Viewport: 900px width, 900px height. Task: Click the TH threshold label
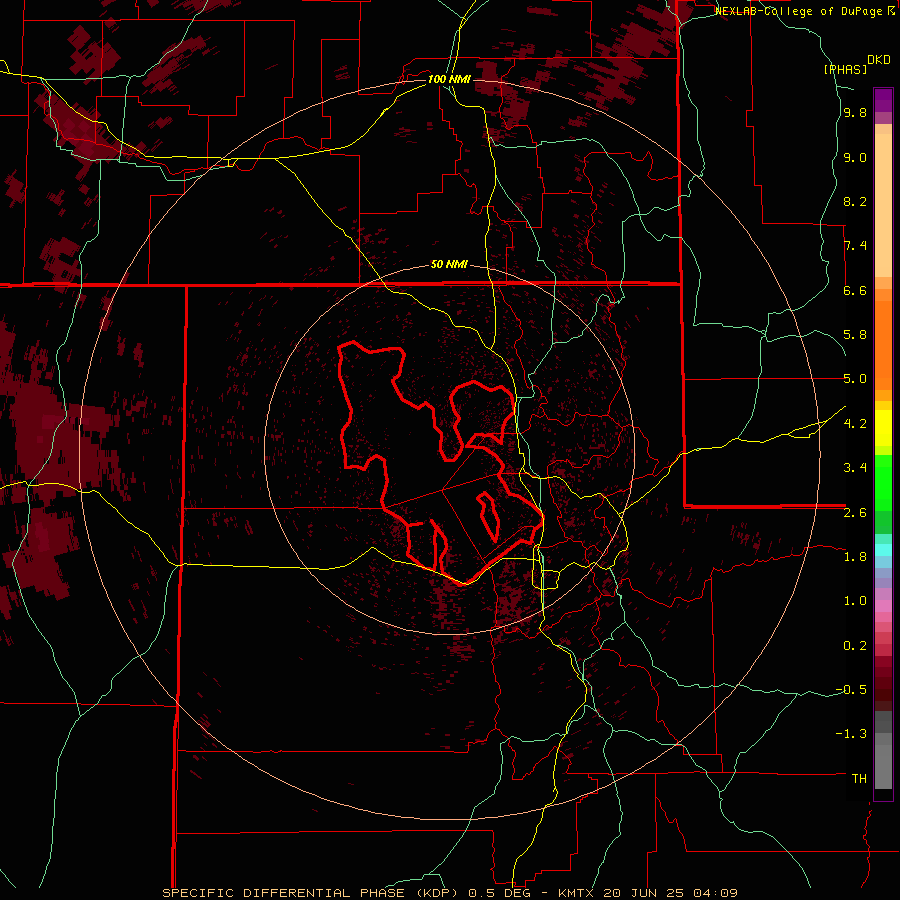(859, 779)
